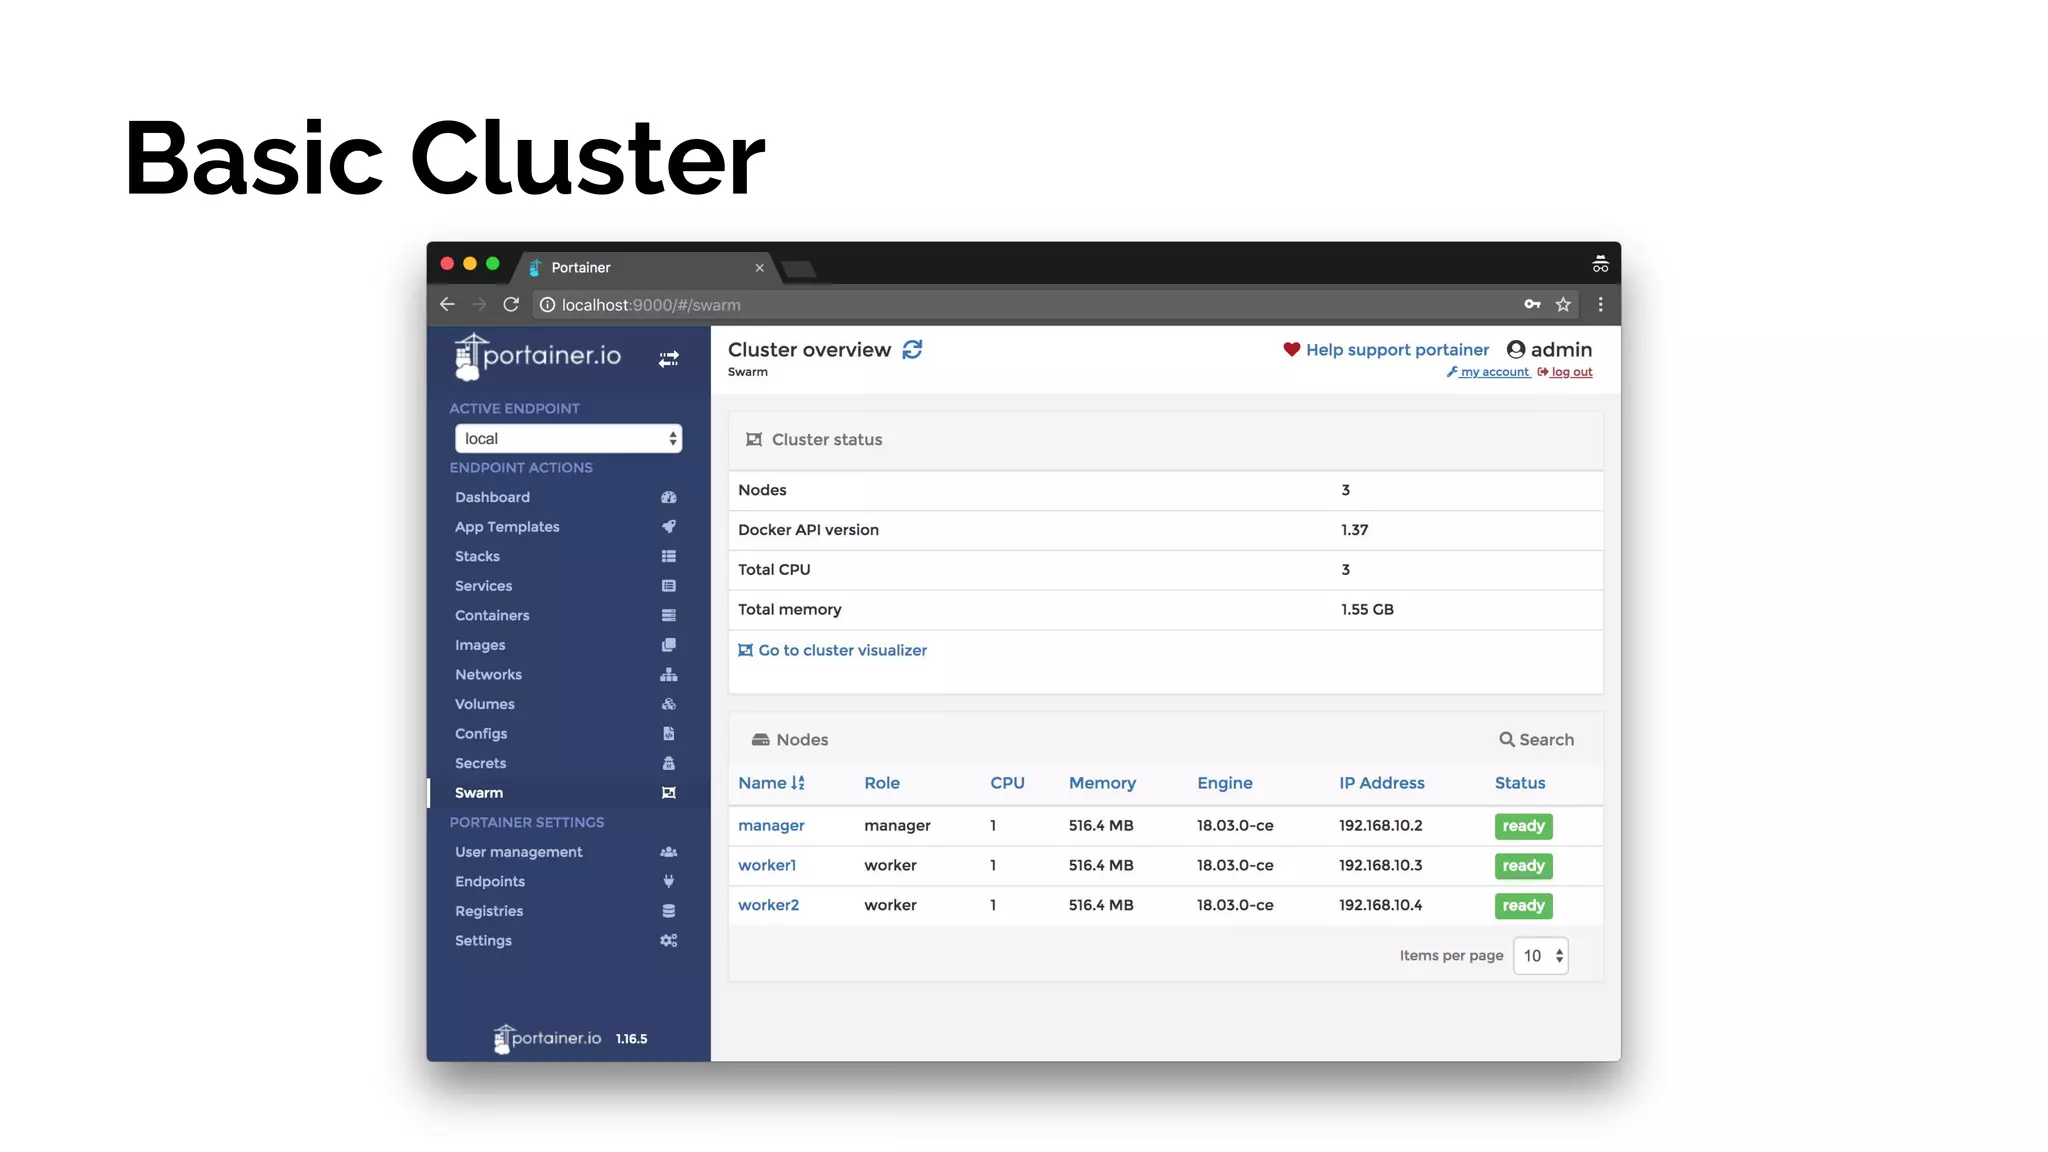Image resolution: width=2048 pixels, height=1152 pixels.
Task: Click the 'log out' link
Action: point(1565,372)
